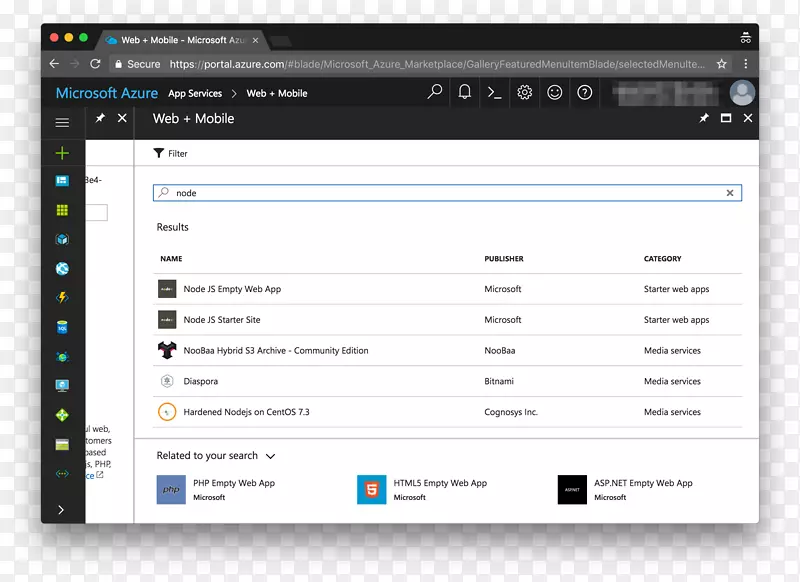Screen dimensions: 800x582
Task: Launch Cloud Shell from top bar
Action: (x=494, y=93)
